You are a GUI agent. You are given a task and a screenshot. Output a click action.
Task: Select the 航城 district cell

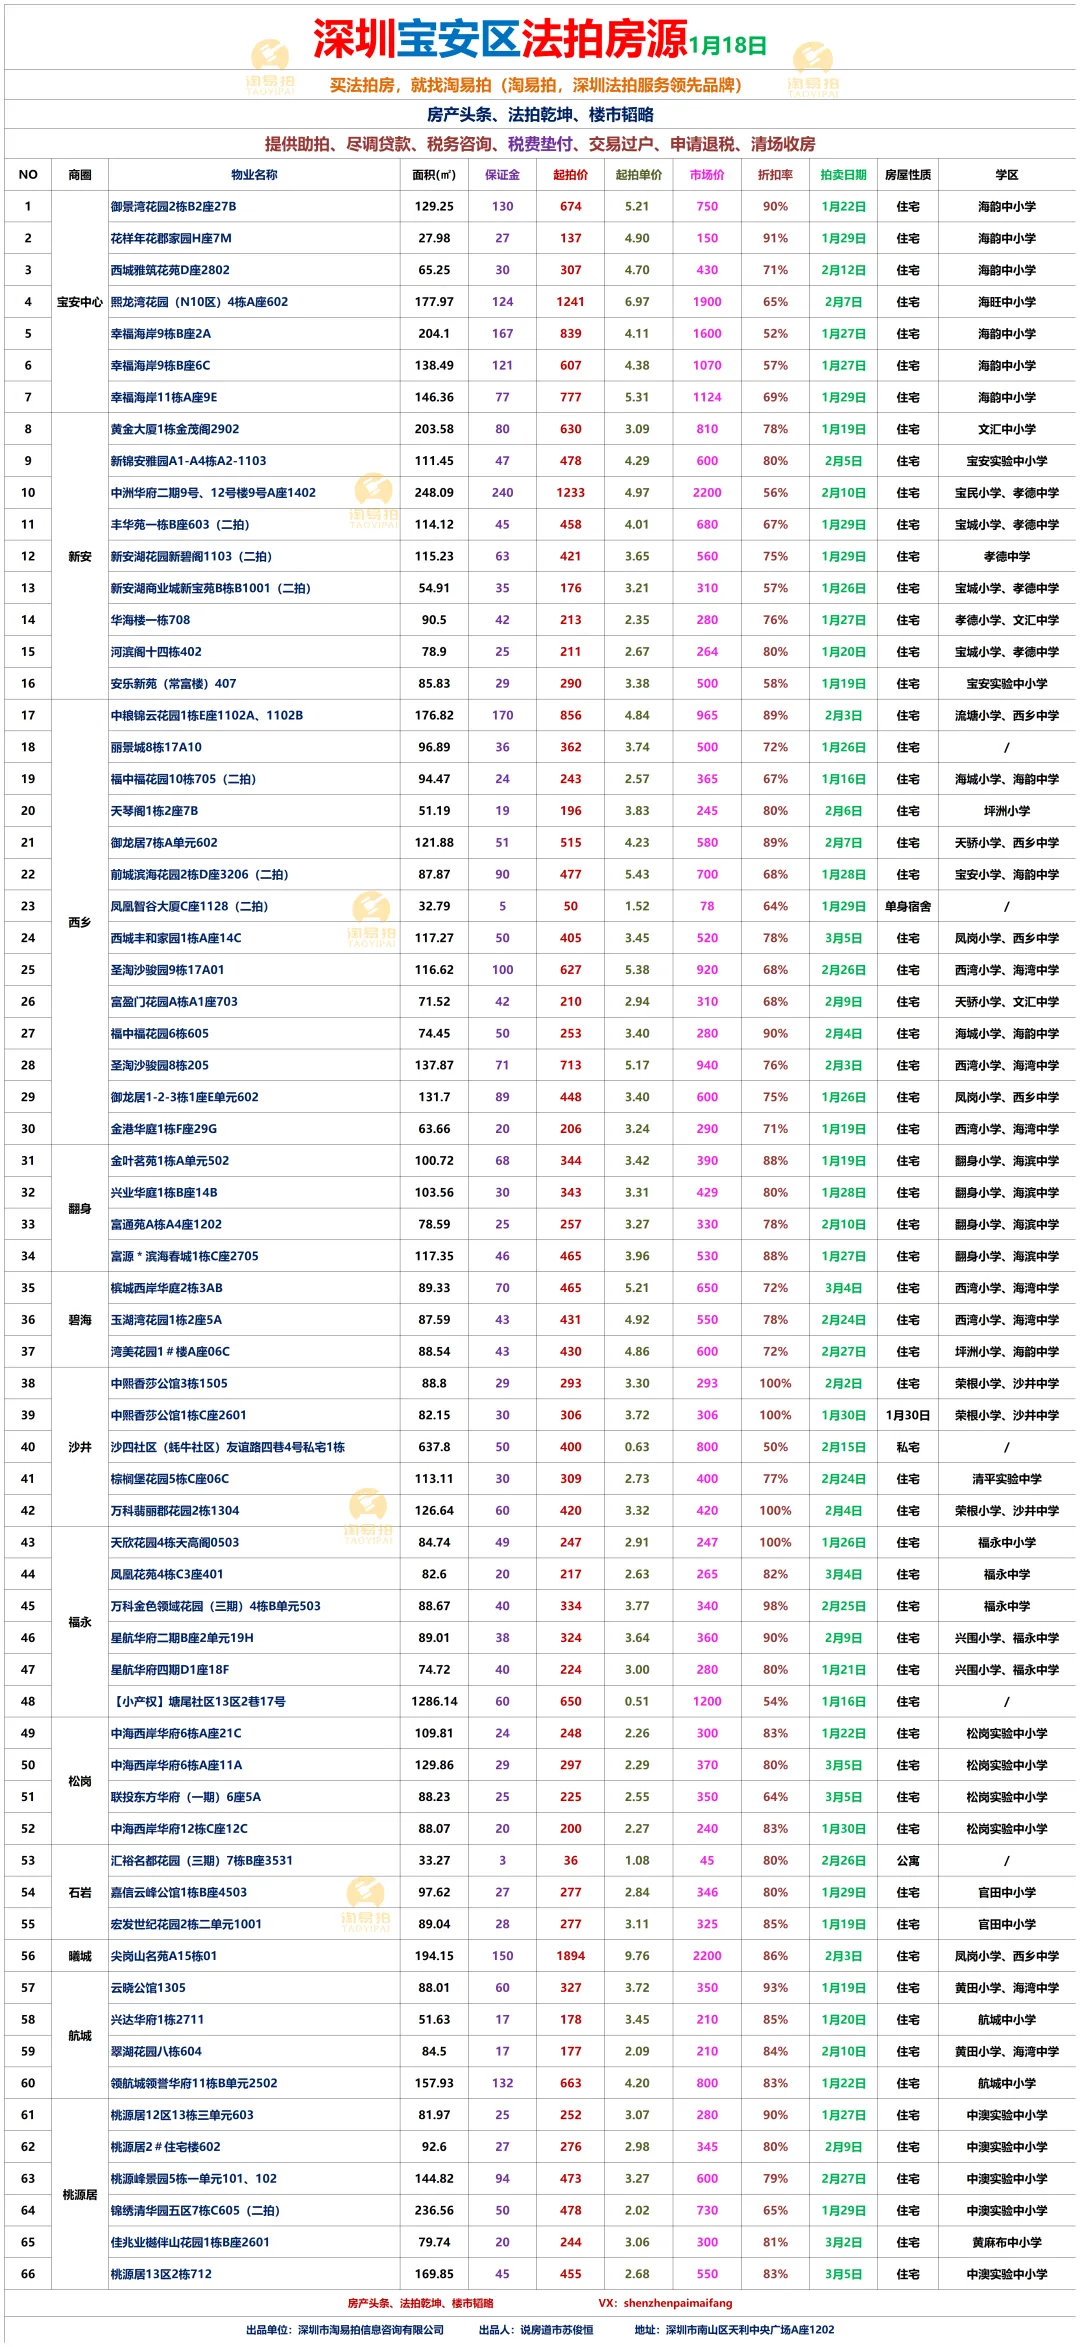point(80,2035)
